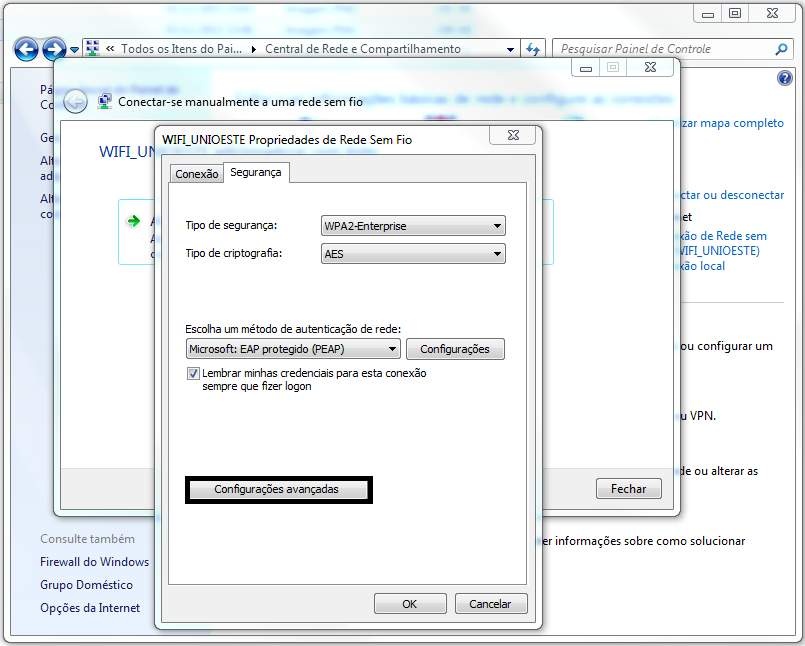Viewport: 805px width, 646px height.
Task: Click the conexão local link
Action: (701, 266)
